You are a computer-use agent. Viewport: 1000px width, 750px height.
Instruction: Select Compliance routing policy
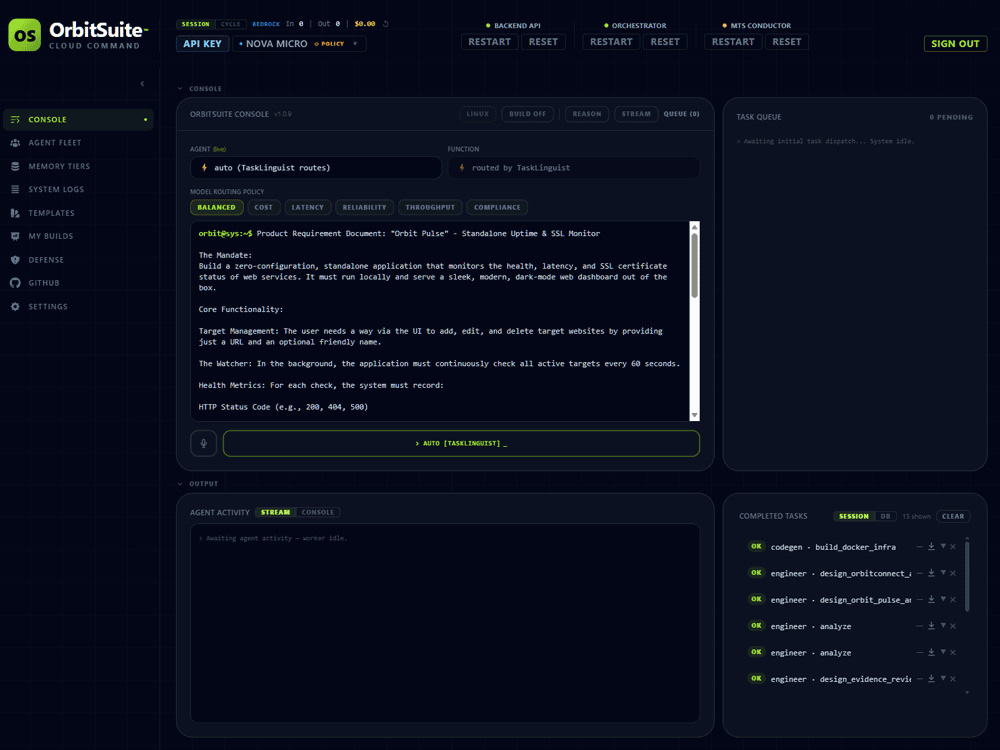497,207
